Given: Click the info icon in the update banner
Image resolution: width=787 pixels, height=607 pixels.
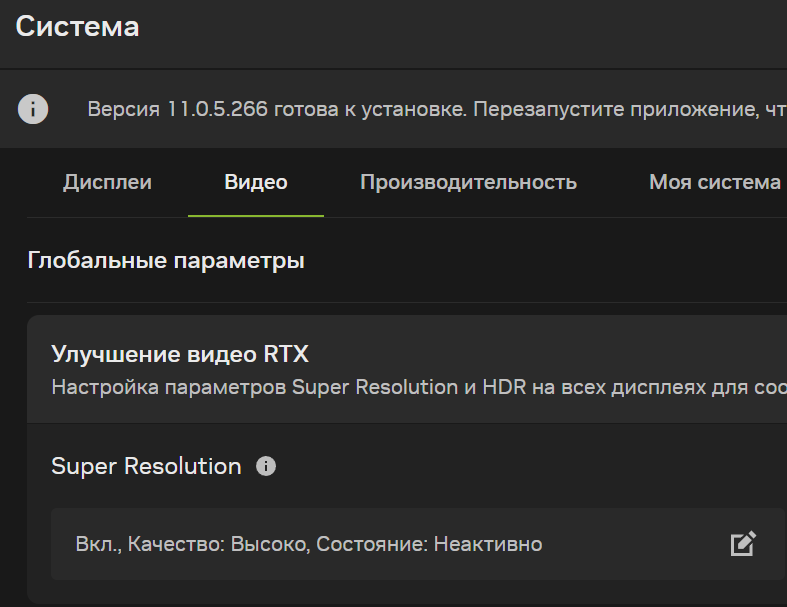Looking at the screenshot, I should click(33, 109).
